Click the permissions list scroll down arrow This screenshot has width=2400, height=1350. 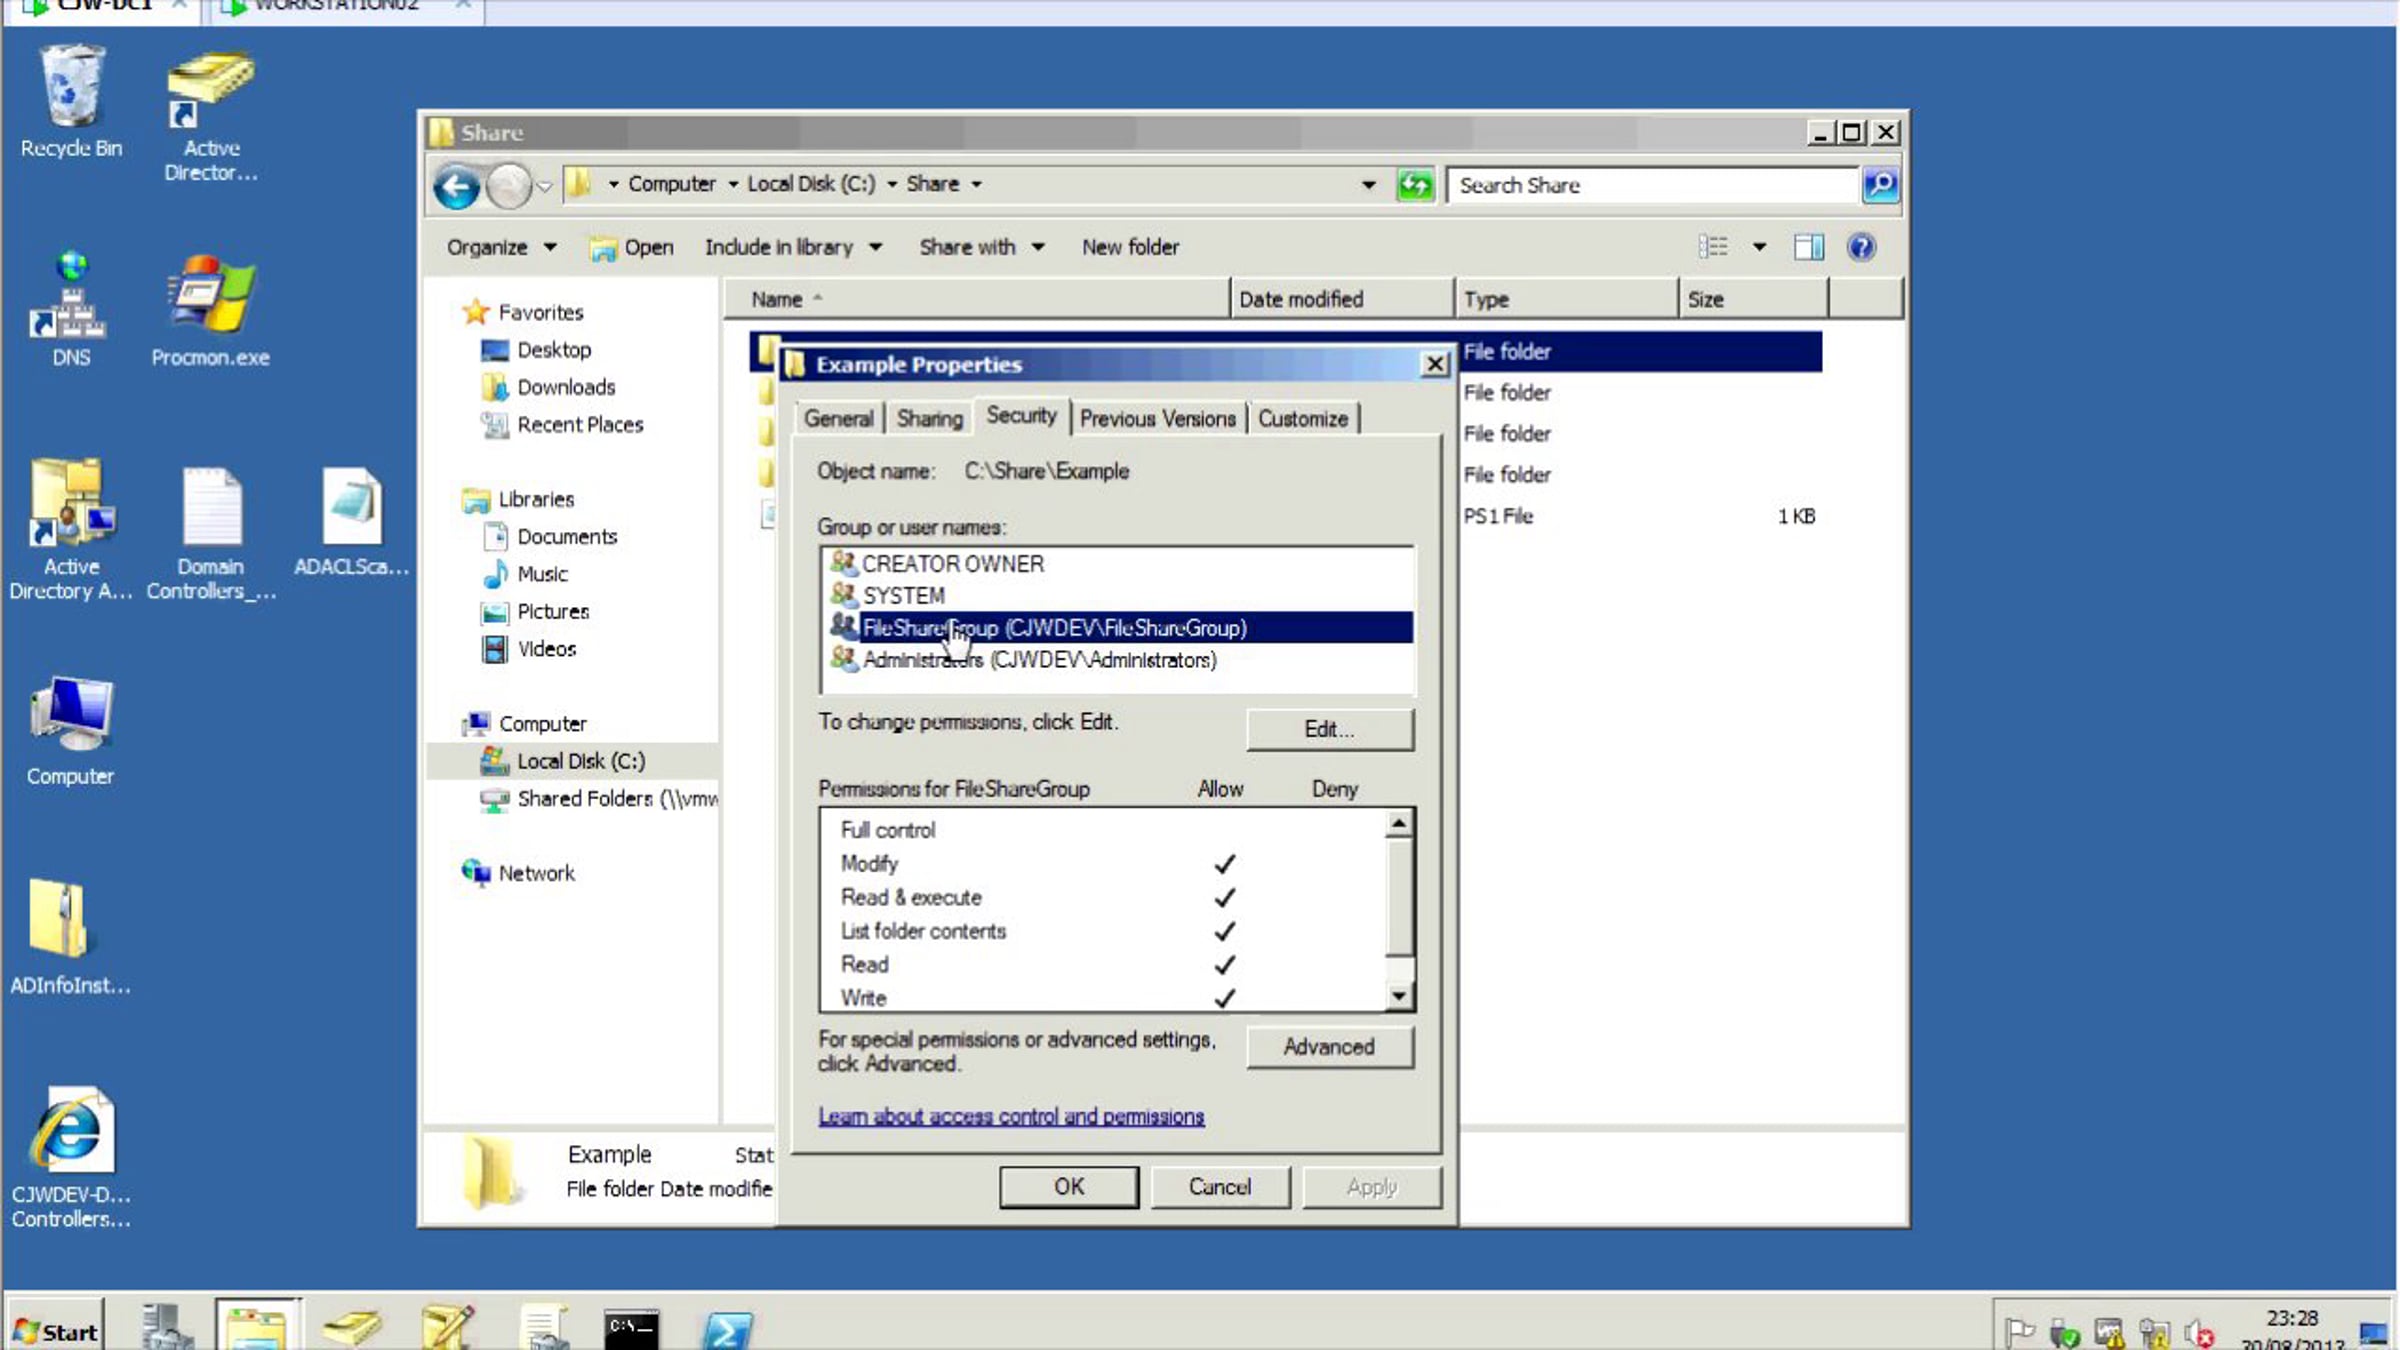(1399, 996)
